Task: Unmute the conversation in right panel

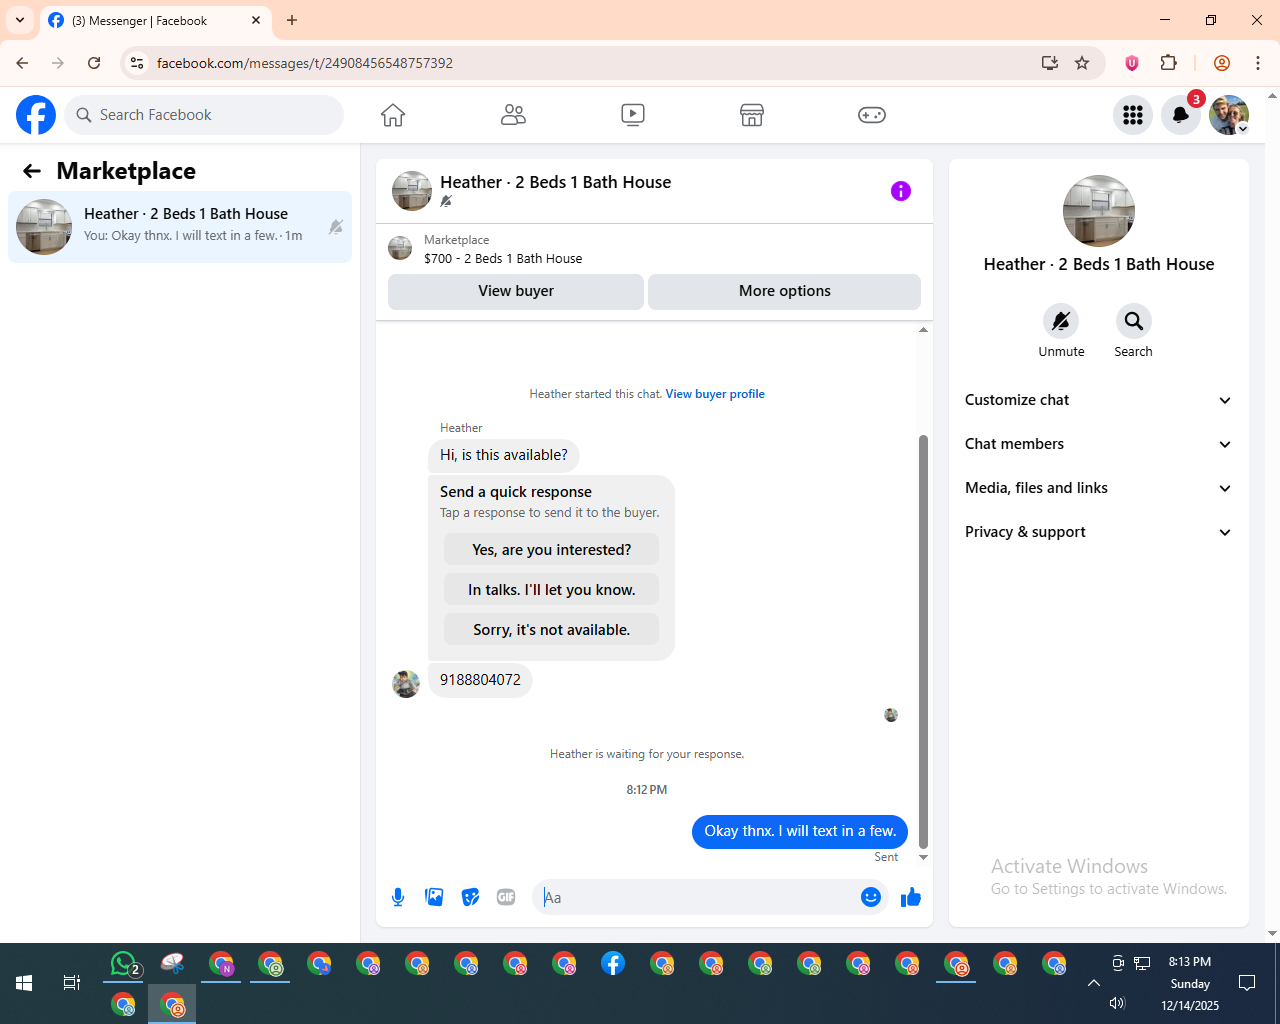Action: [1061, 321]
